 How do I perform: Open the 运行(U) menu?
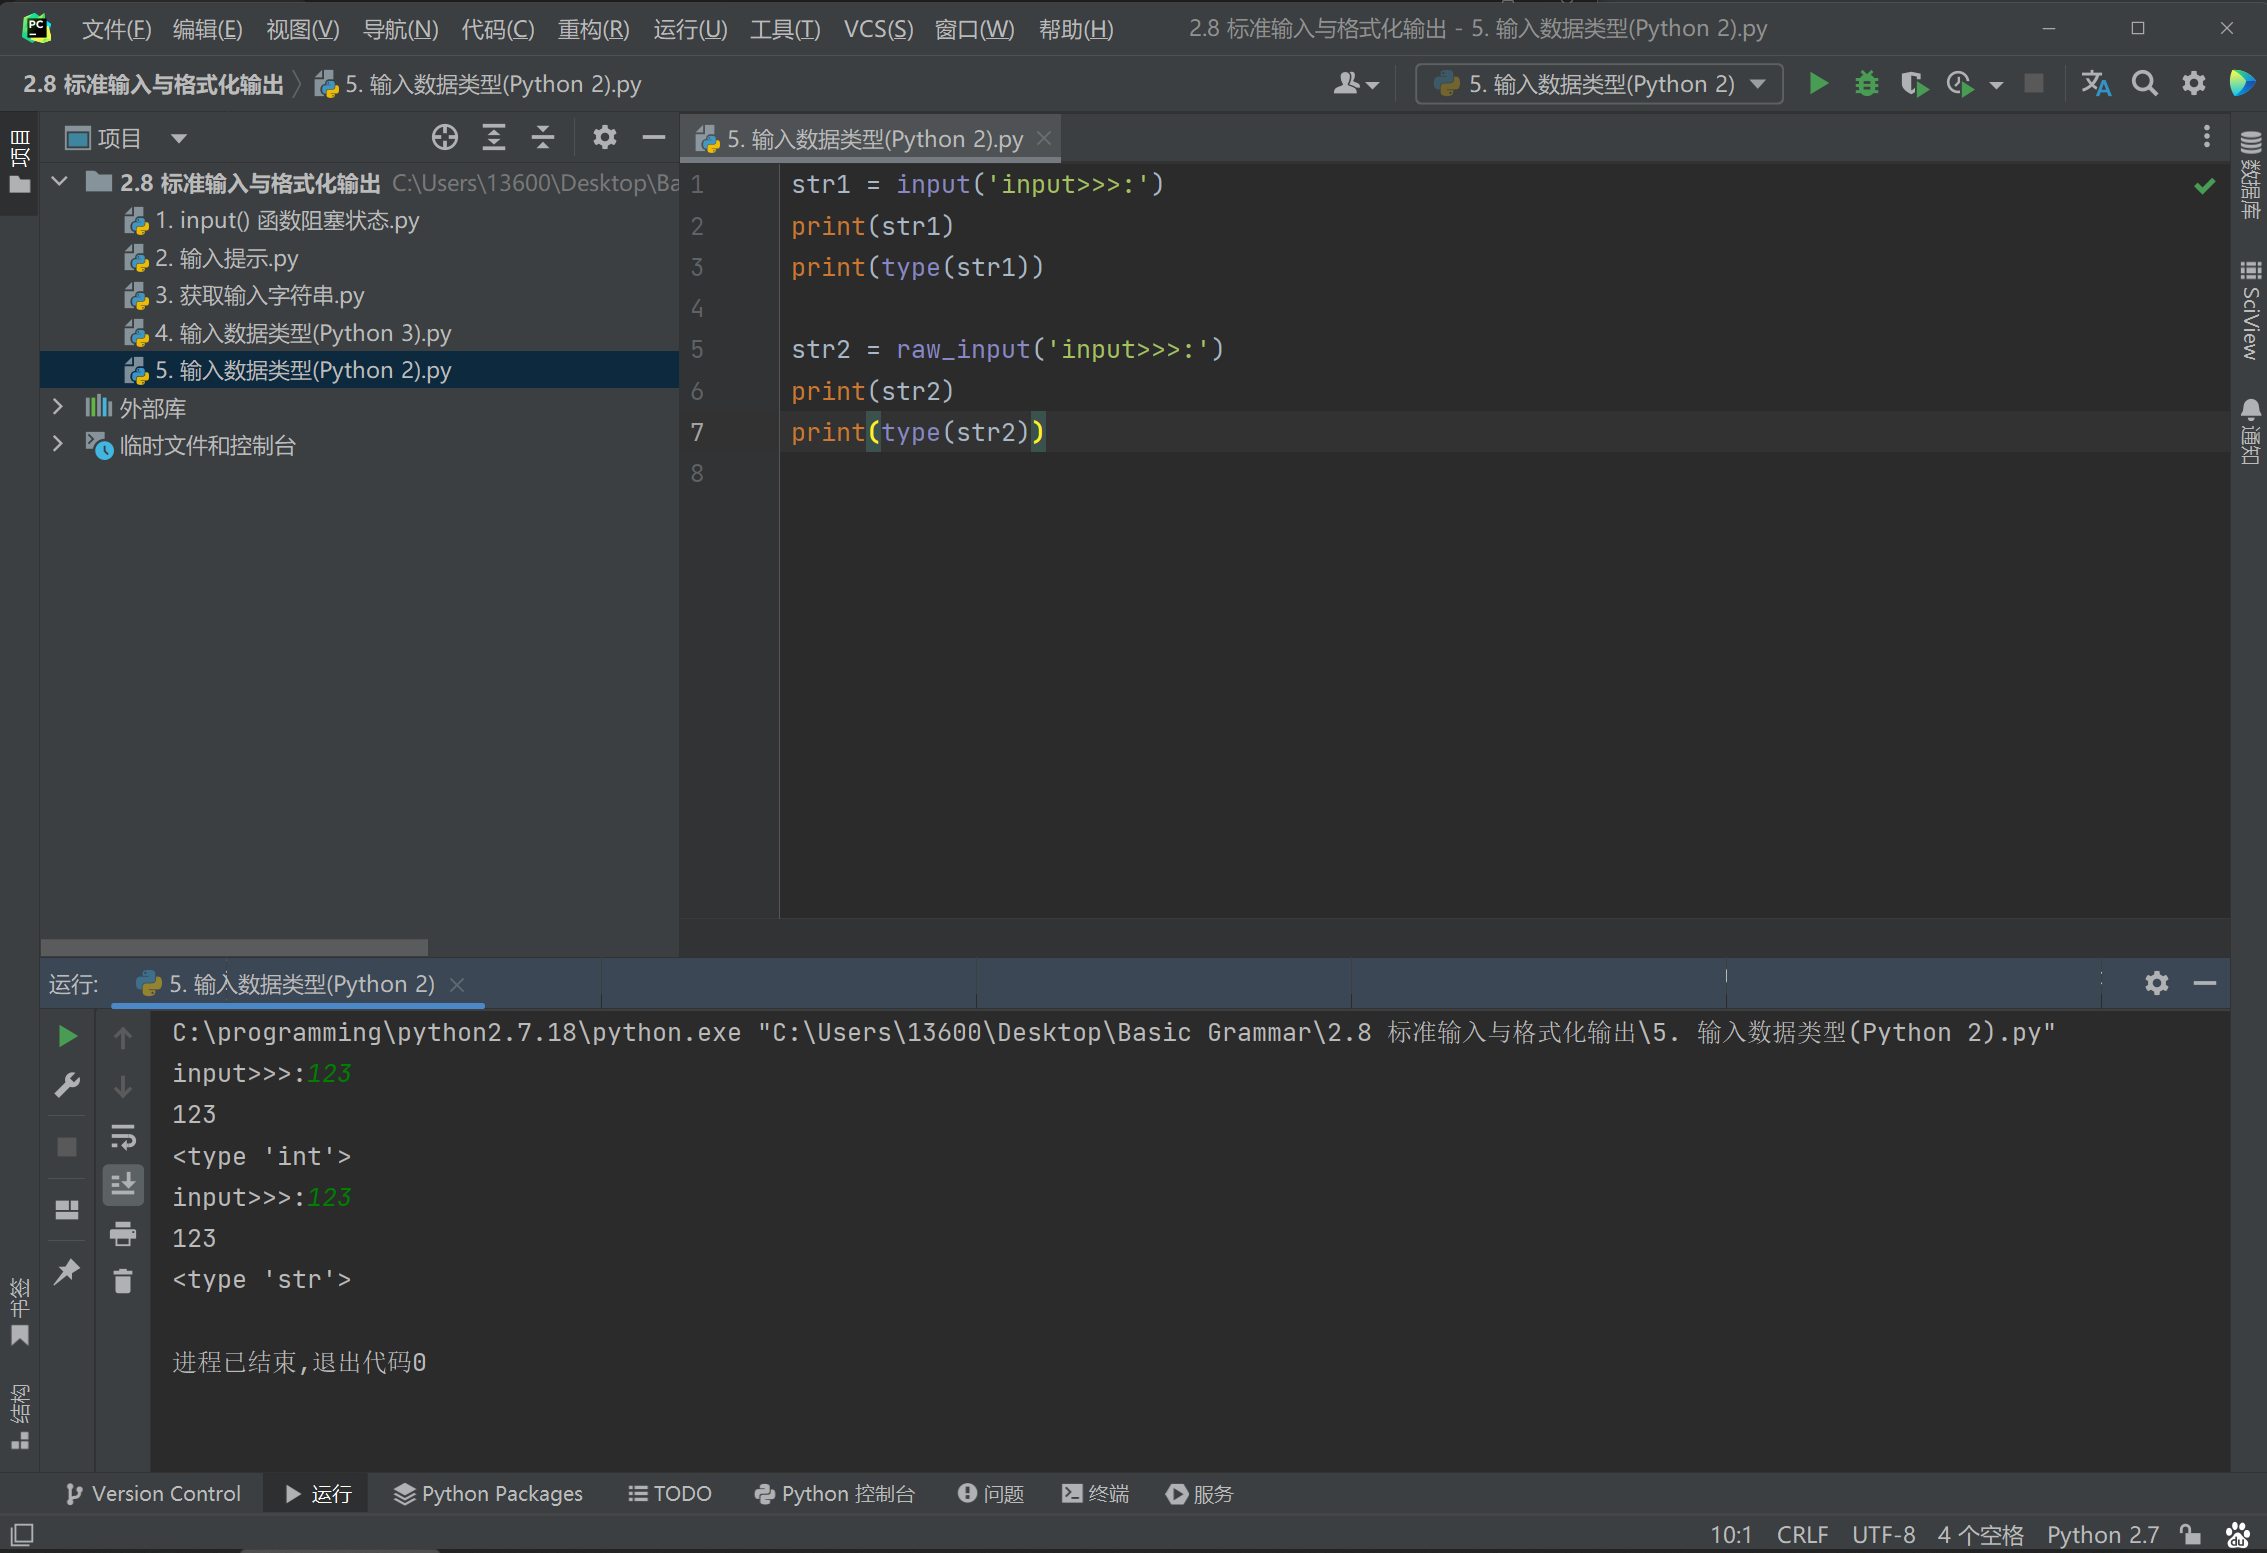(690, 29)
